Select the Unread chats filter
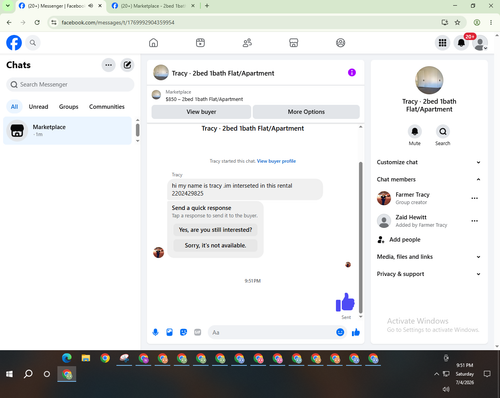Viewport: 500px width, 398px height. [x=38, y=107]
